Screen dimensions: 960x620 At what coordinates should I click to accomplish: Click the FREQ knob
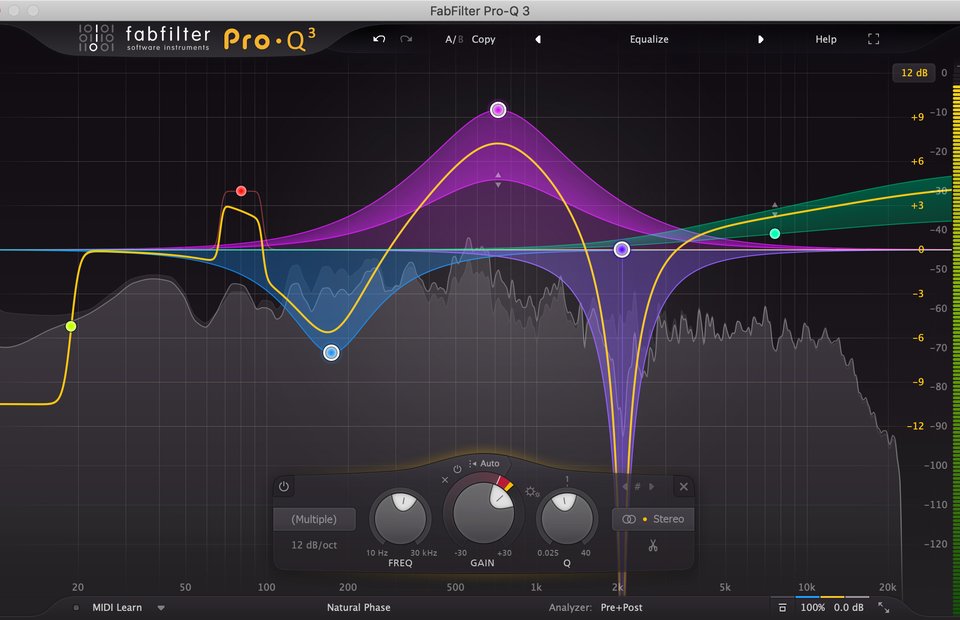400,518
